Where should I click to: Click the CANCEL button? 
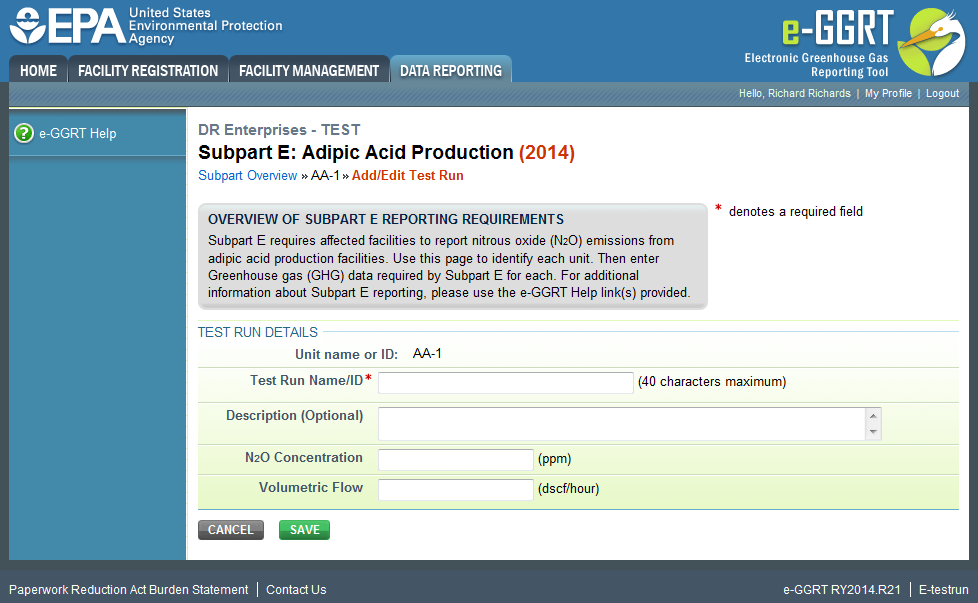pyautogui.click(x=231, y=530)
